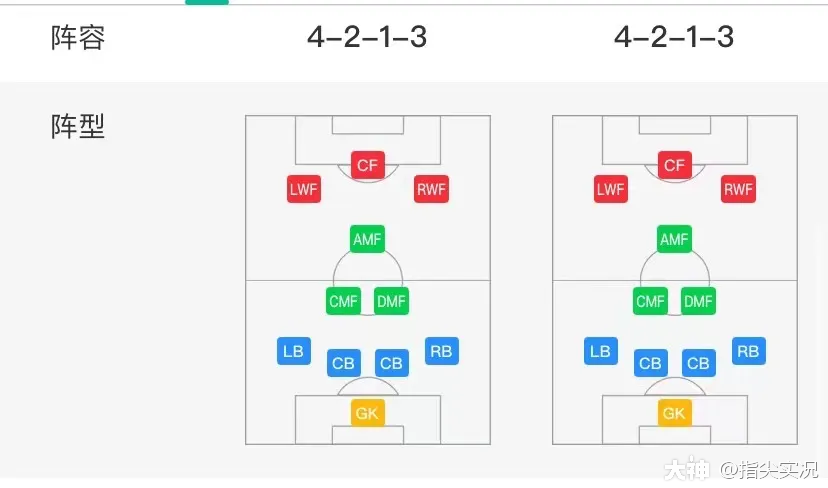Click the right team's 4-2-1-3 formation text
This screenshot has height=488, width=828.
click(674, 37)
